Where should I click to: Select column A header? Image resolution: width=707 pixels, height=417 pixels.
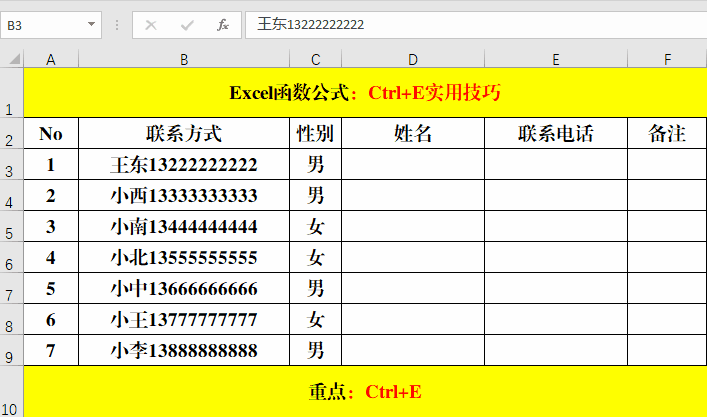click(51, 59)
